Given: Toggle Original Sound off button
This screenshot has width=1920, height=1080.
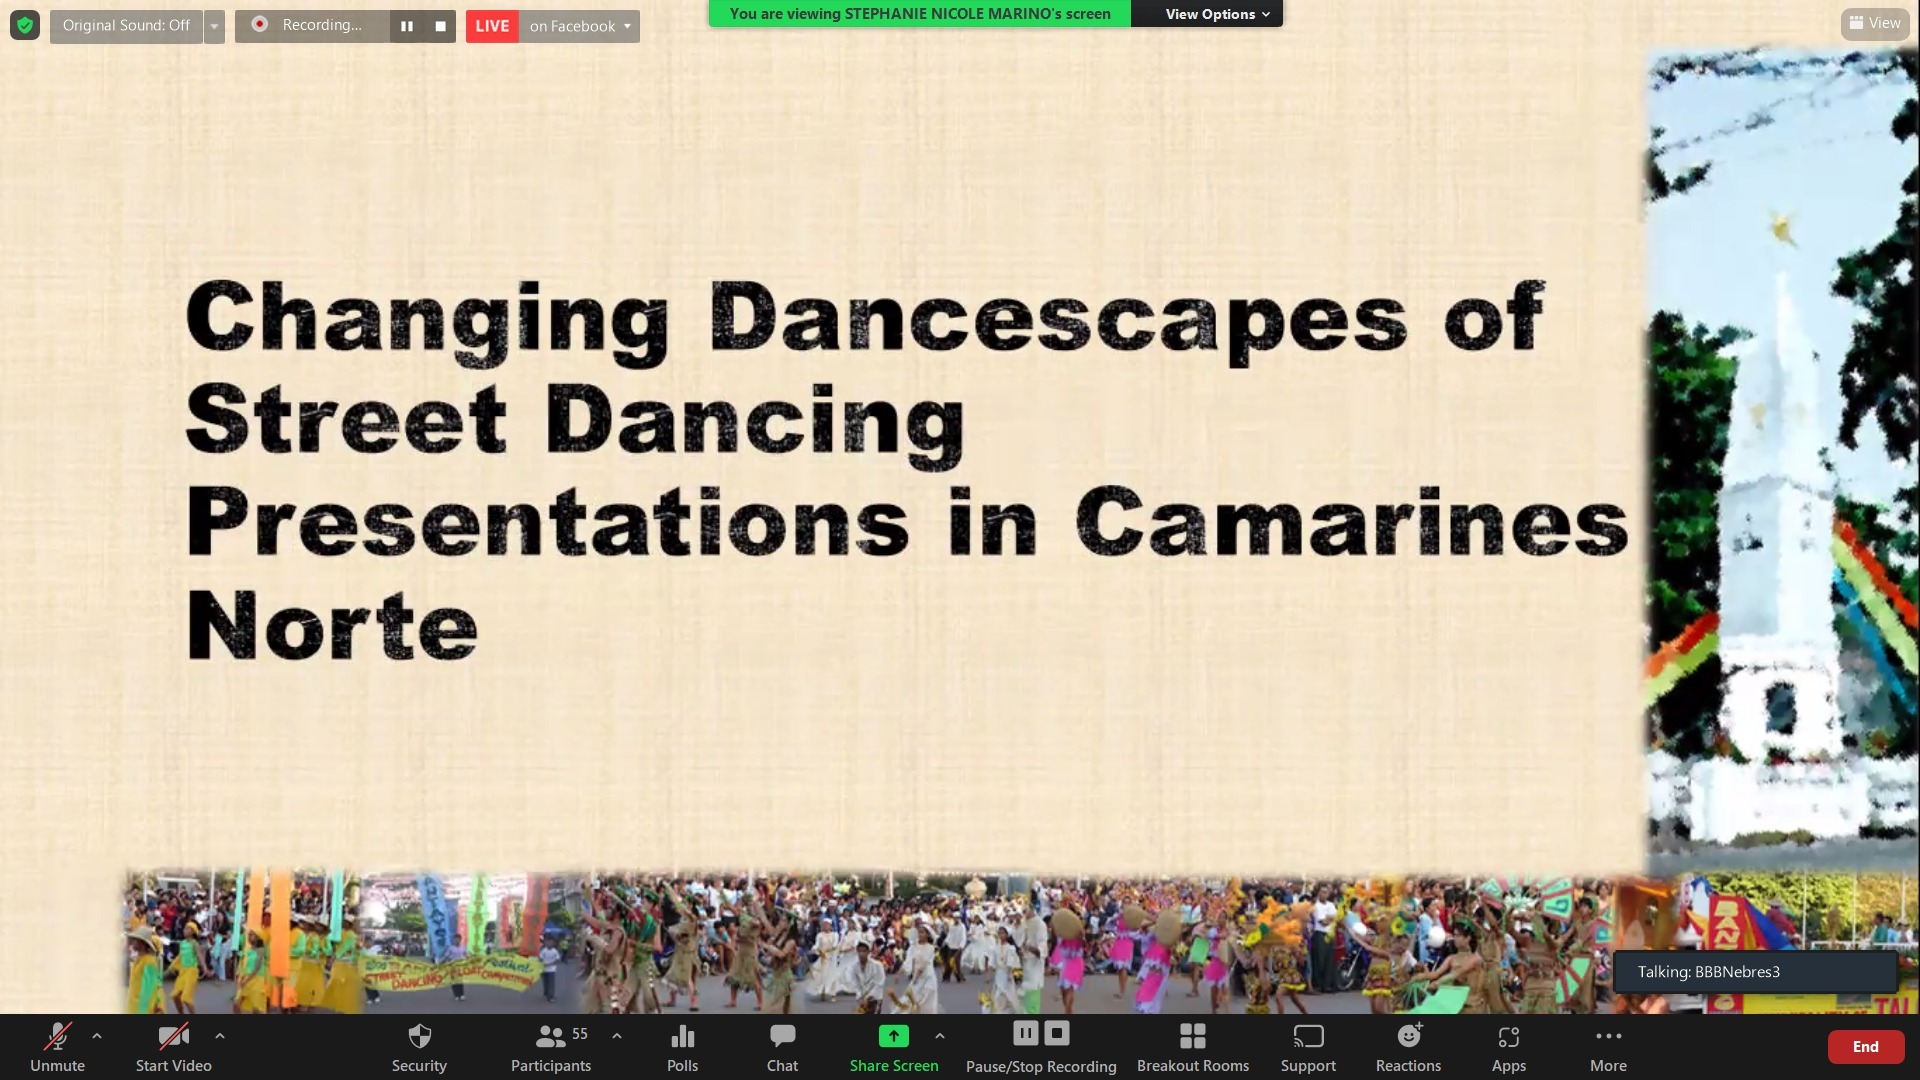Looking at the screenshot, I should (x=126, y=25).
